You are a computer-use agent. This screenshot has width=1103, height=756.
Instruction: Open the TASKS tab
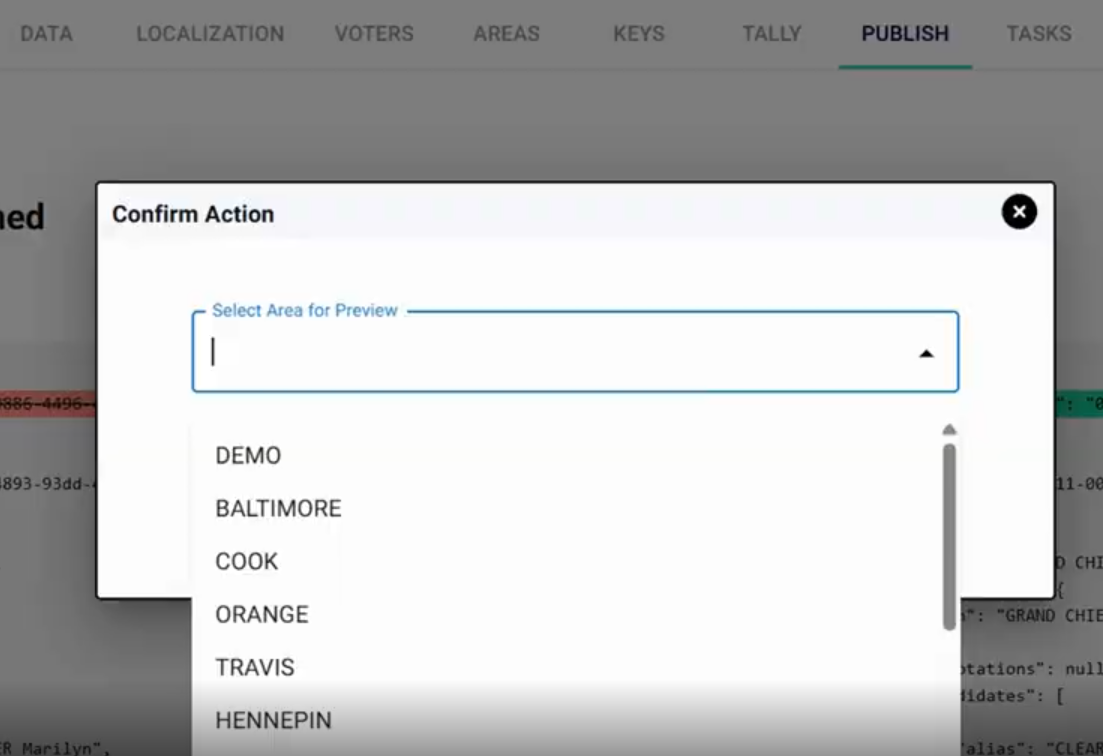click(x=1039, y=34)
